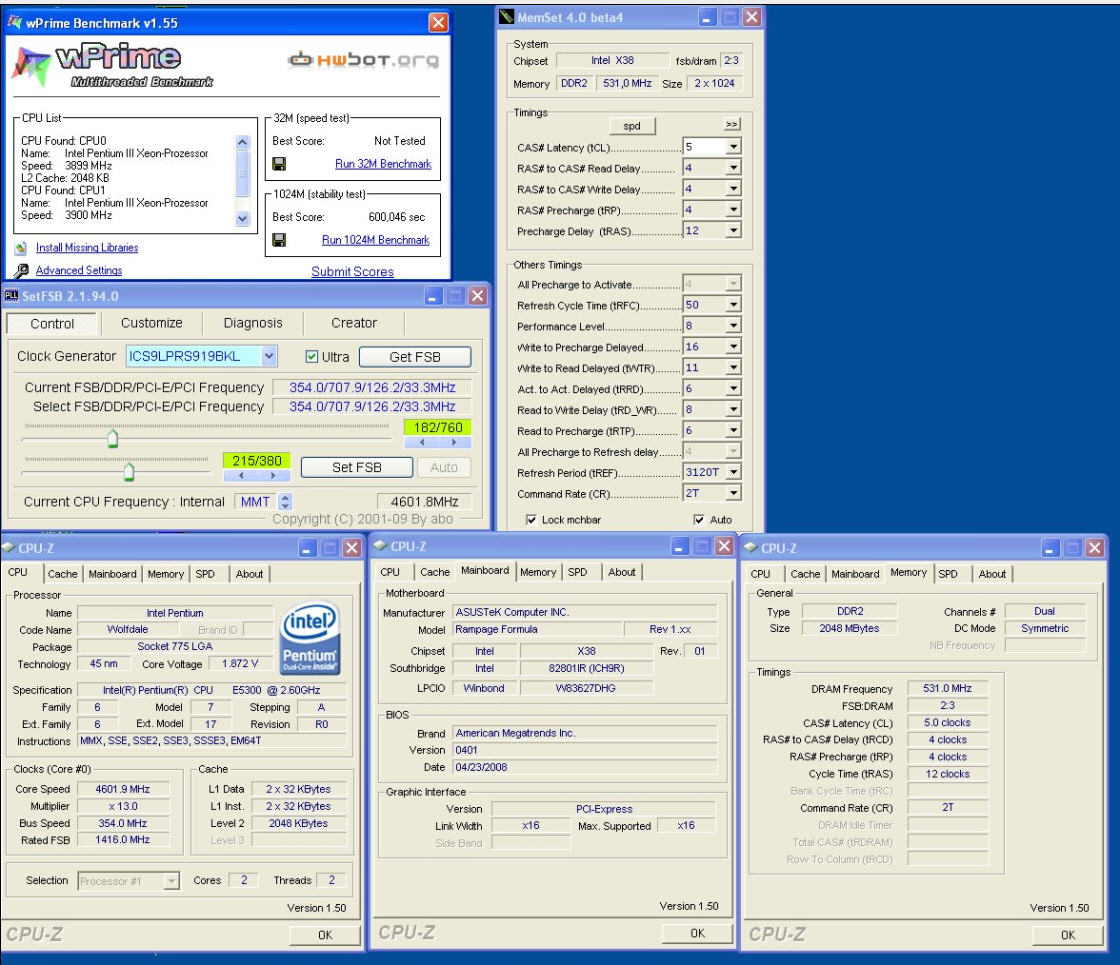Open Memory tab in left CPU-Z window
Viewport: 1120px width, 965px height.
point(166,574)
